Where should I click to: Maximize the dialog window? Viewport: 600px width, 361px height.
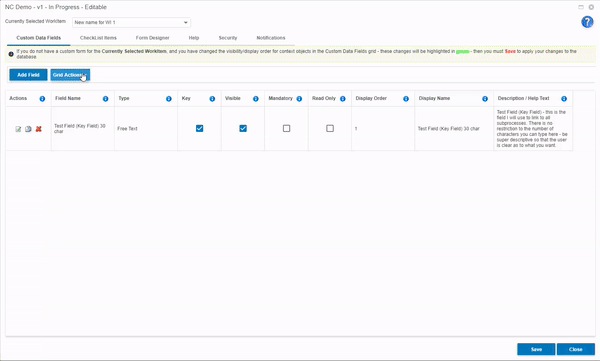(x=581, y=7)
